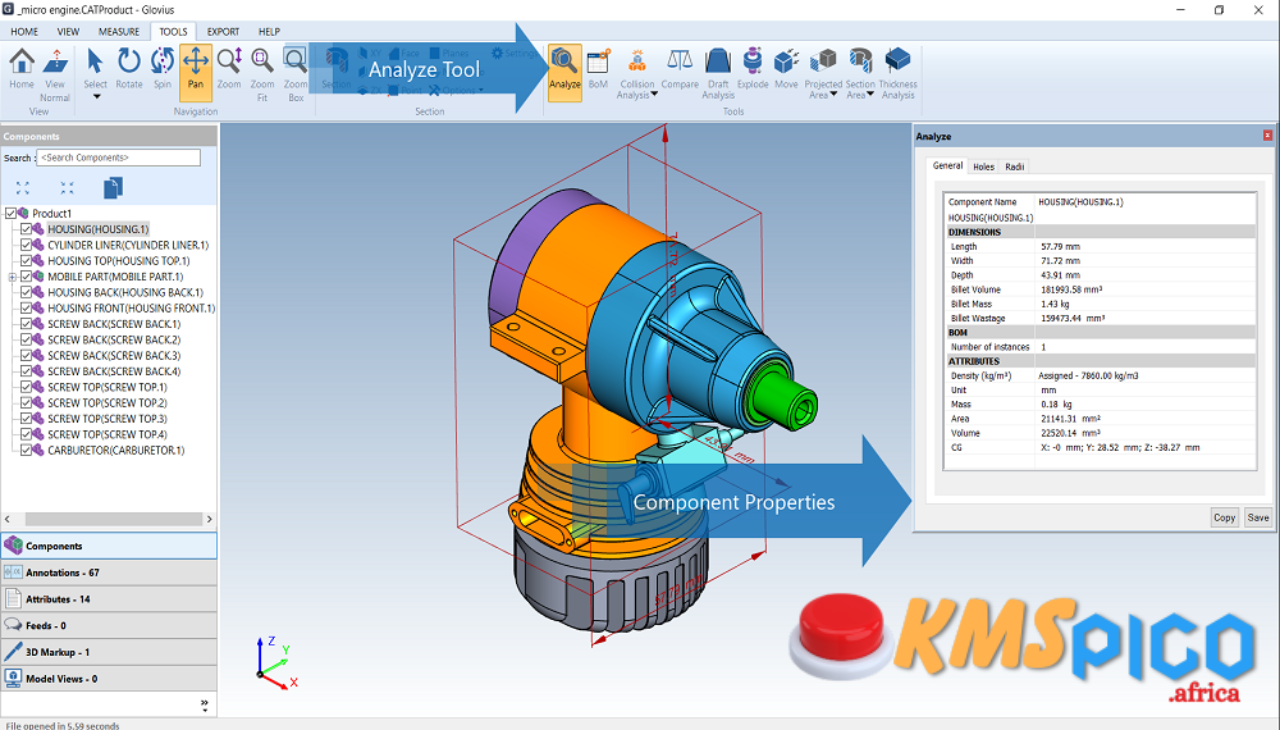The width and height of the screenshot is (1280, 730).
Task: Open the Components panel bar
Action: click(109, 546)
